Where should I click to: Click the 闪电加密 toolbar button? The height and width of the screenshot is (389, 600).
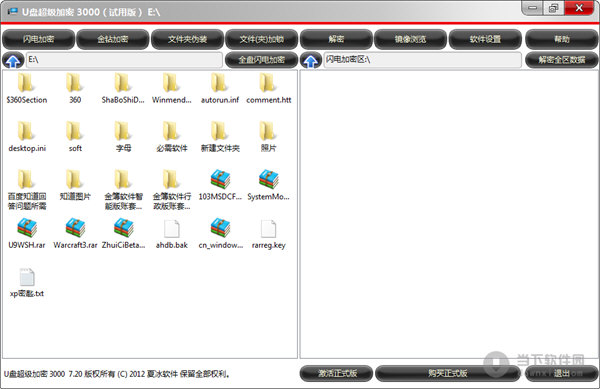pos(38,39)
